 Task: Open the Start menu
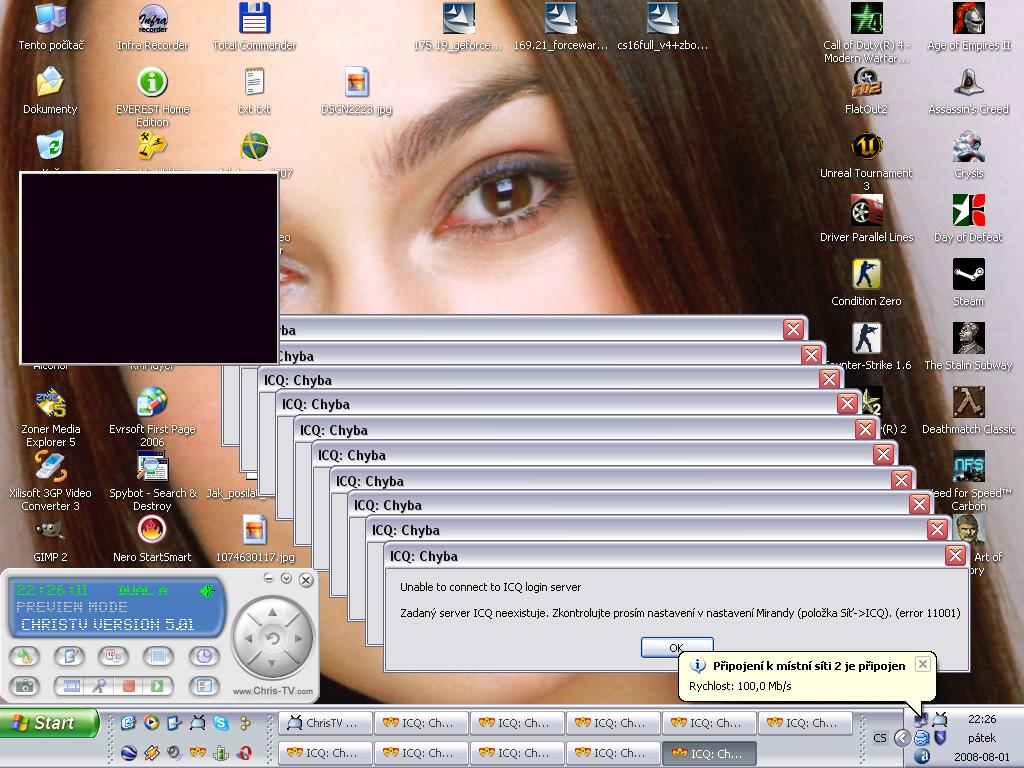(50, 723)
